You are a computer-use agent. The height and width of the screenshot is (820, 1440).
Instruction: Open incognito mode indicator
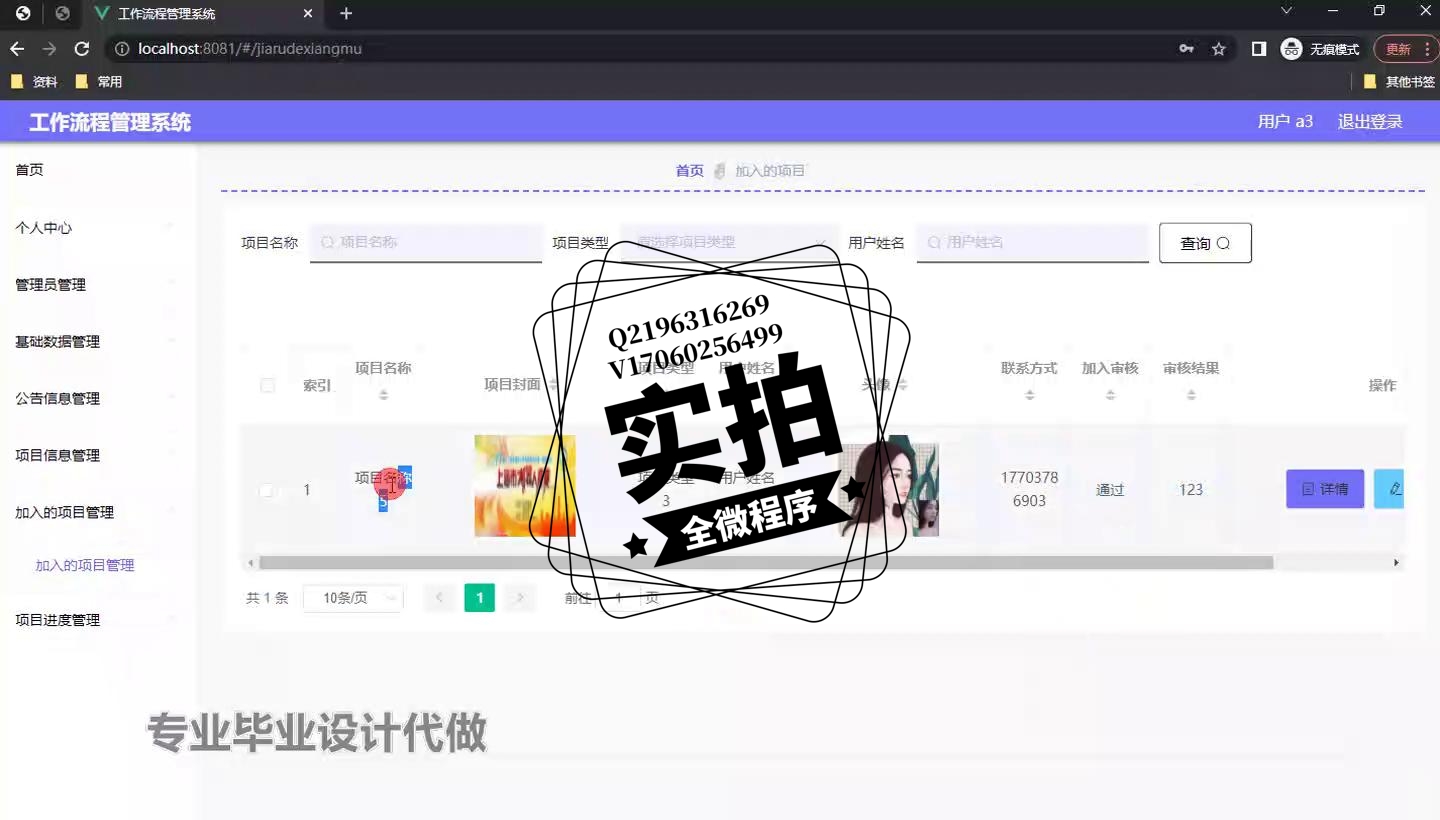tap(1321, 49)
